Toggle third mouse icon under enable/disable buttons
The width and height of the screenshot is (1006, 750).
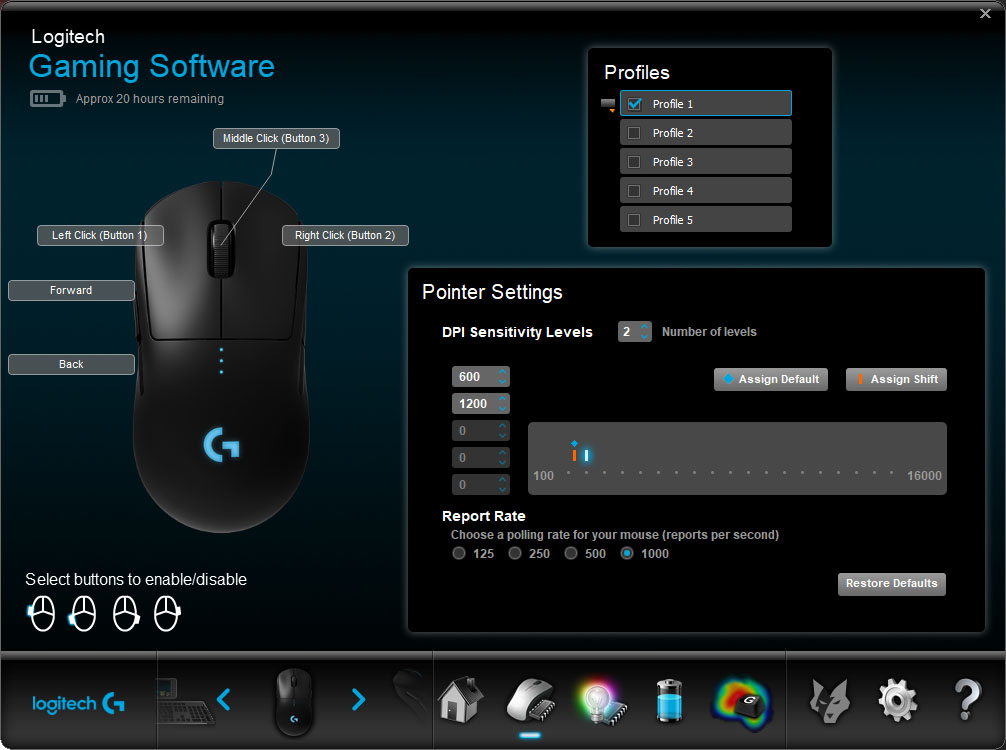click(x=126, y=613)
